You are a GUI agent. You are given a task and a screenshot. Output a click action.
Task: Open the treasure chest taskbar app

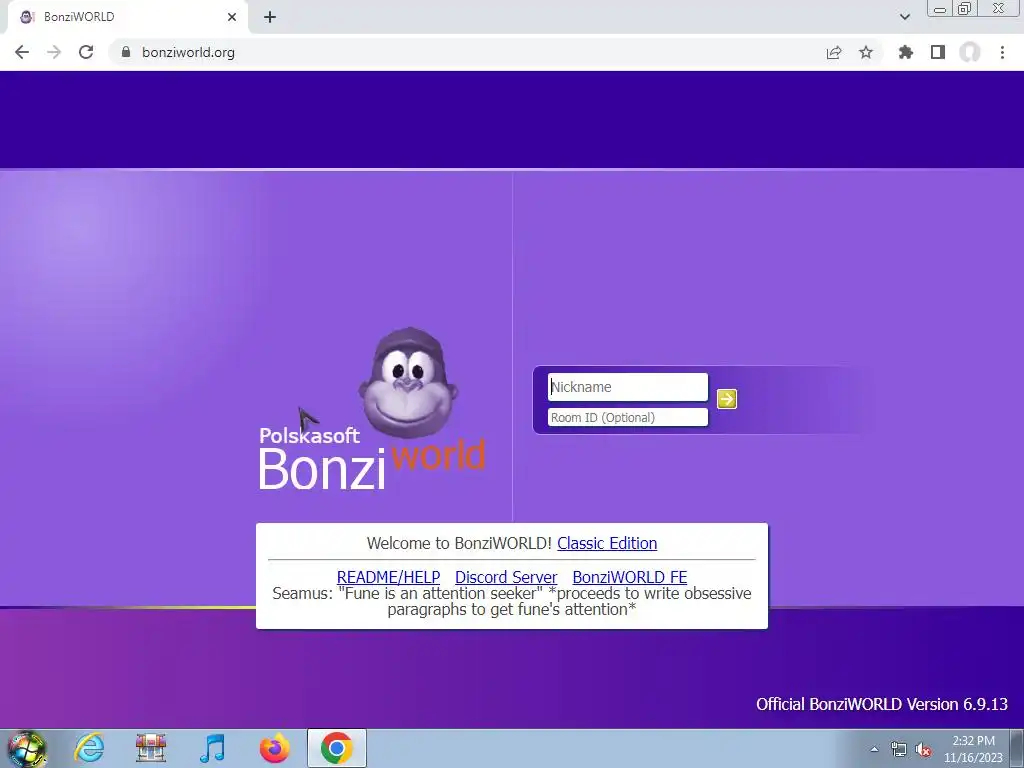151,748
